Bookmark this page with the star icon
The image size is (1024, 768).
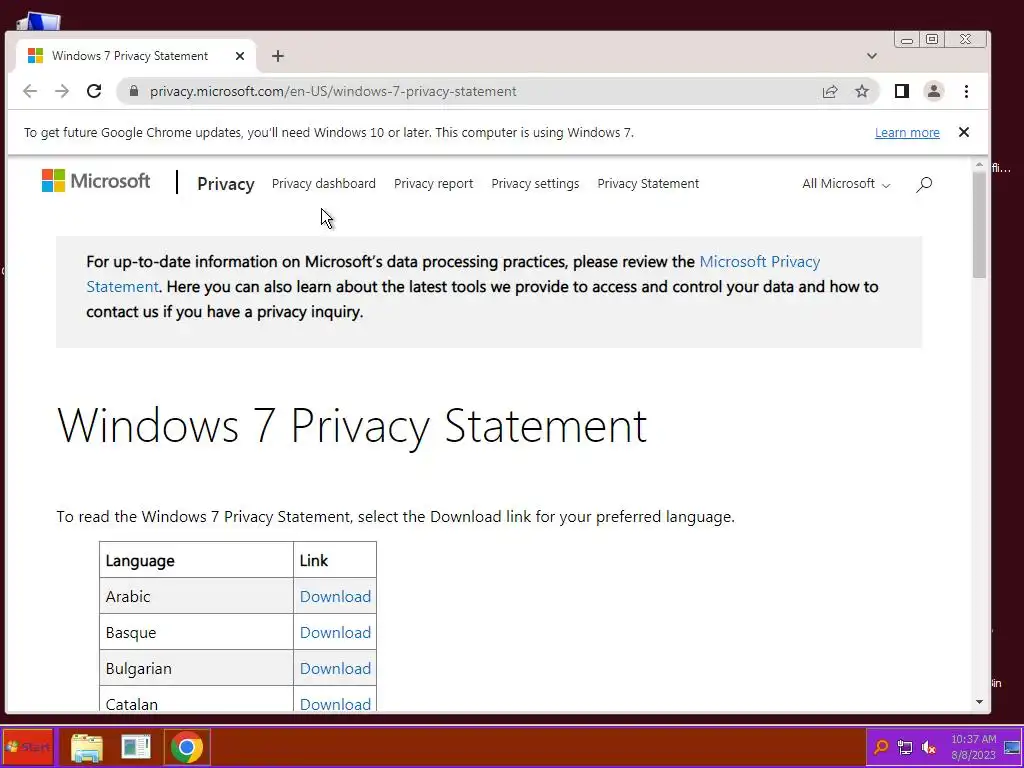862,91
